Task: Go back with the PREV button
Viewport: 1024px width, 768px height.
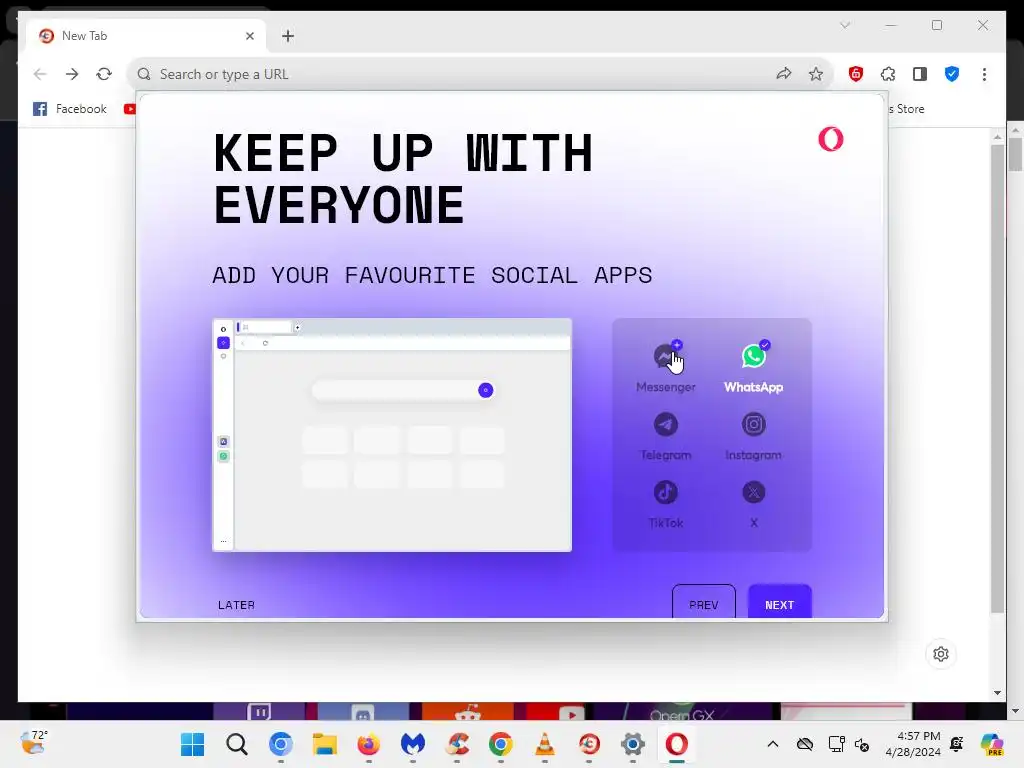Action: 703,603
